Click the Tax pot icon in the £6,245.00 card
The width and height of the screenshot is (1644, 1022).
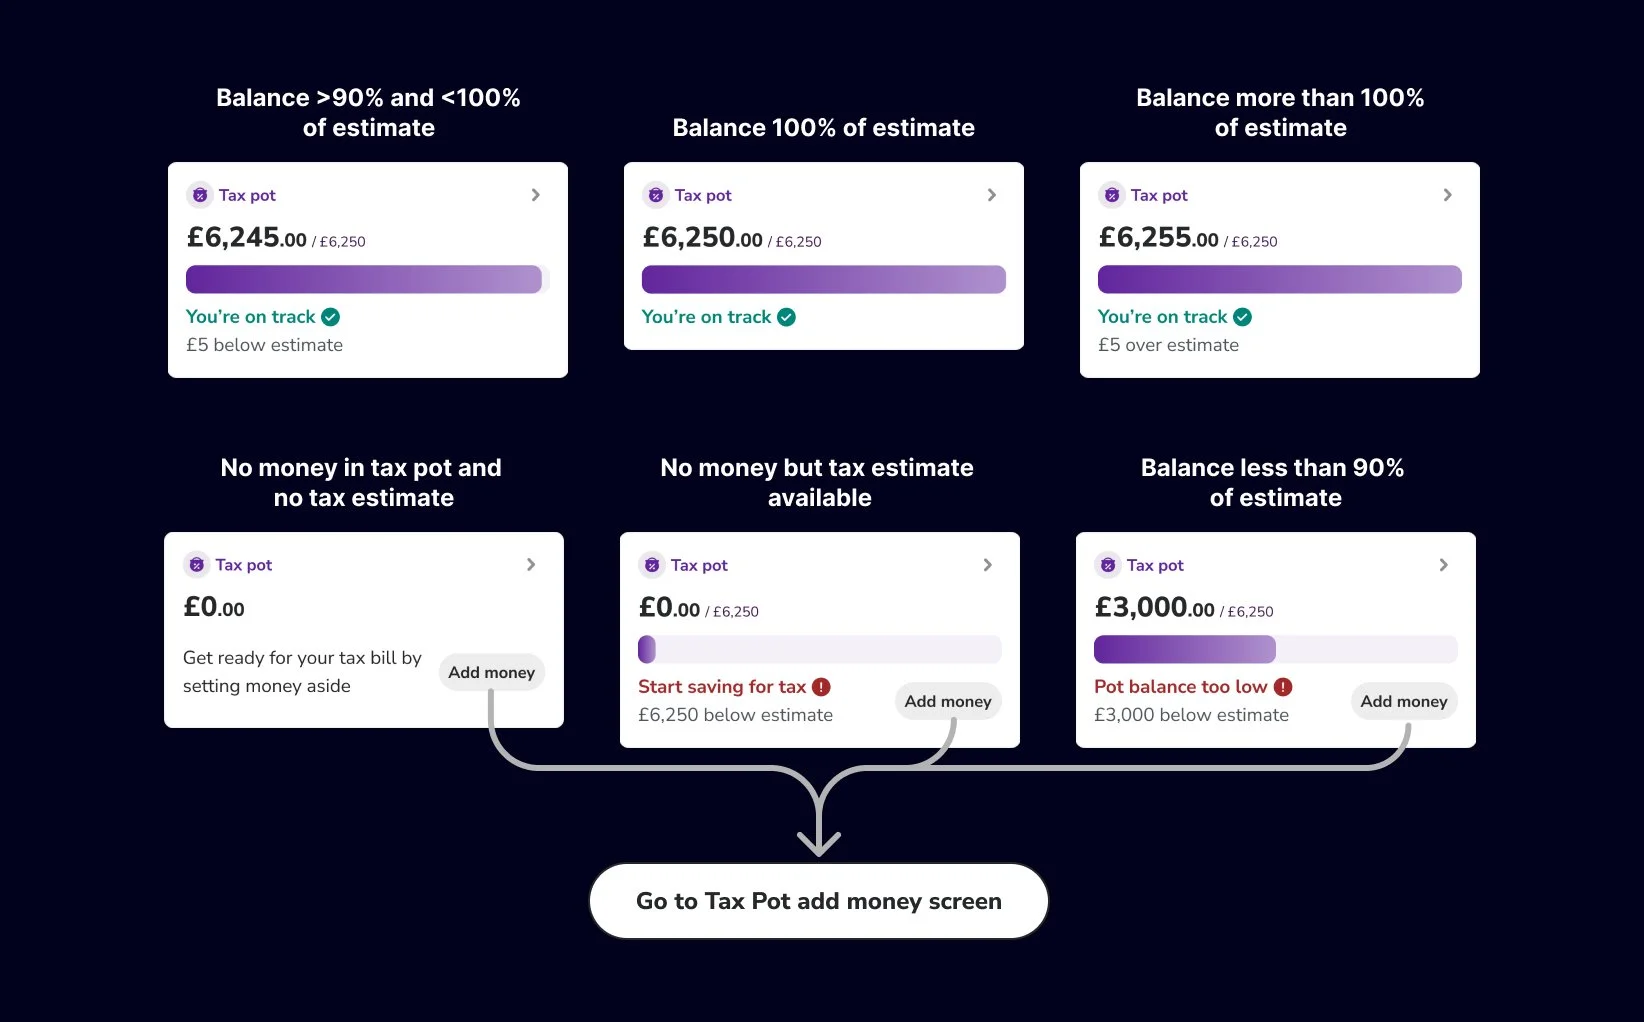coord(200,195)
